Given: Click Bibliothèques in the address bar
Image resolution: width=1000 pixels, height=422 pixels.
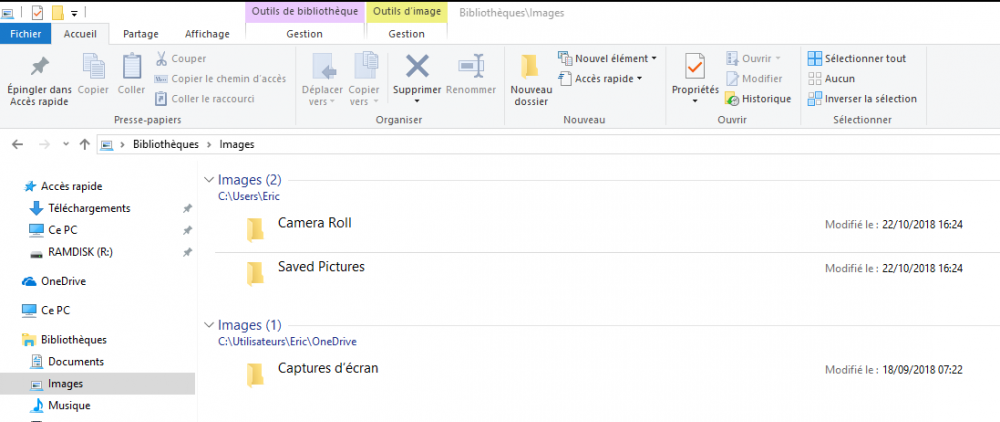Looking at the screenshot, I should (165, 144).
